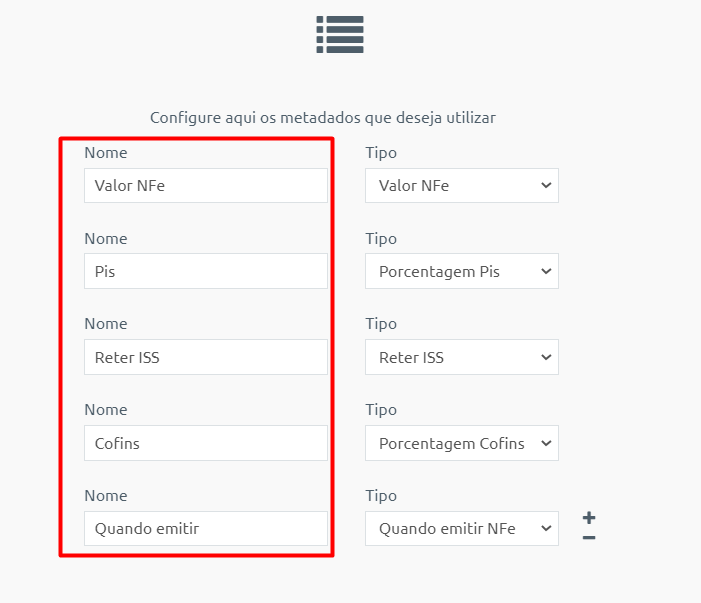Screen dimensions: 701x603
Task: Expand the Porcentagem Cofins type dropdown
Action: (462, 443)
